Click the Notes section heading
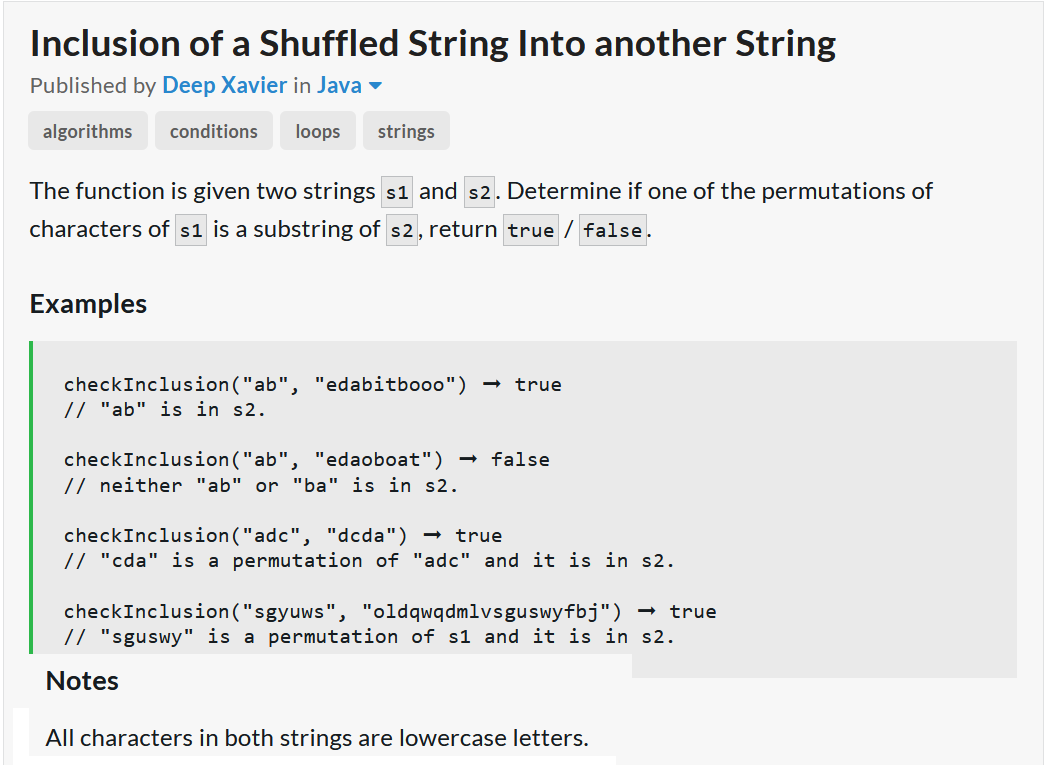1047x765 pixels. tap(82, 681)
